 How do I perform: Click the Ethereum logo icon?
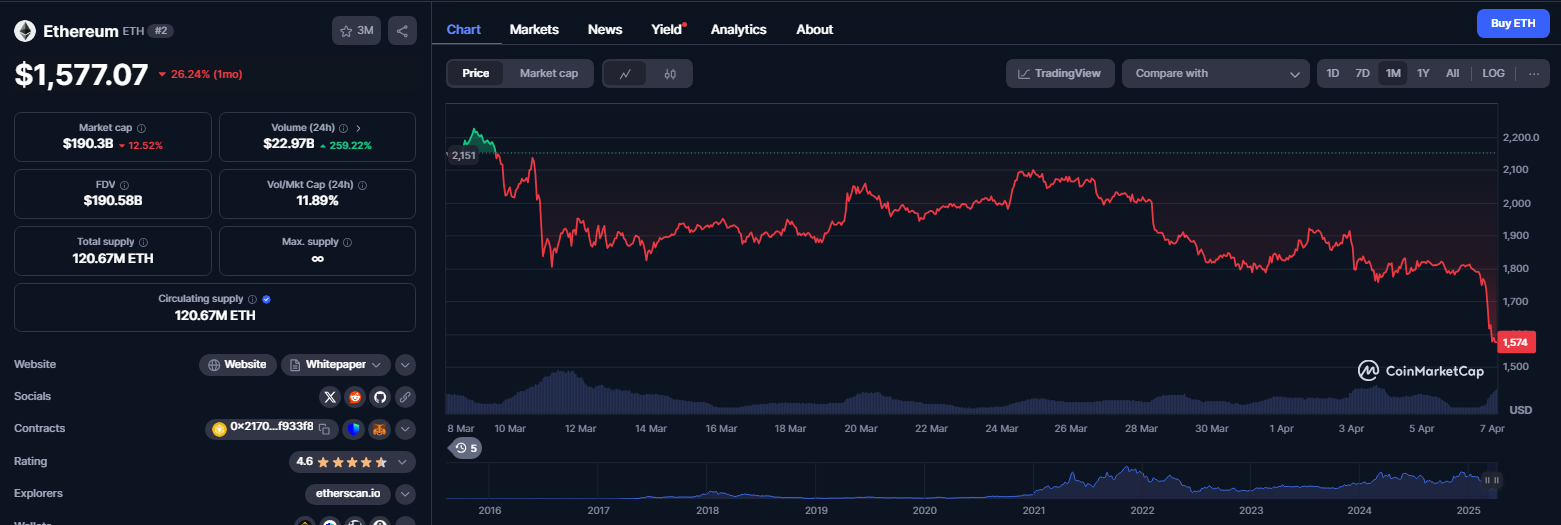(x=25, y=31)
